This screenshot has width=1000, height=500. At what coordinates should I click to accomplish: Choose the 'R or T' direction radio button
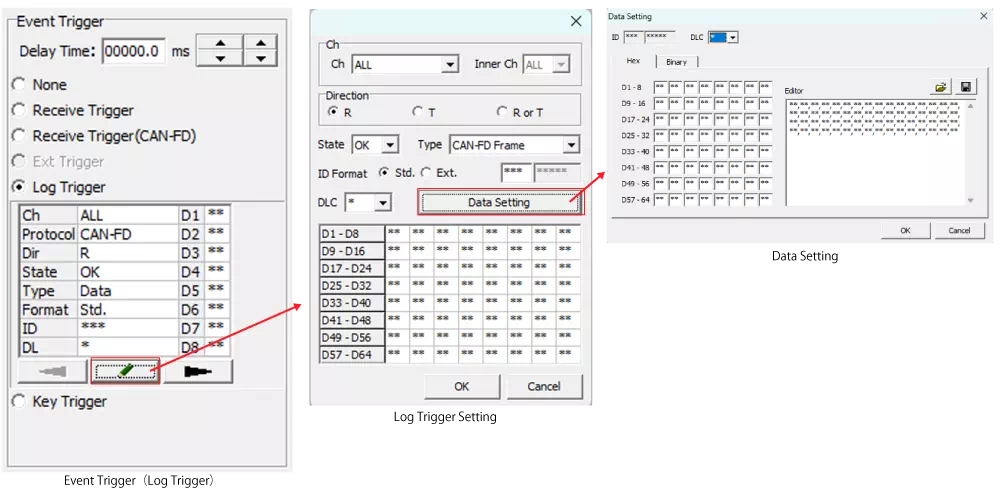pyautogui.click(x=502, y=112)
